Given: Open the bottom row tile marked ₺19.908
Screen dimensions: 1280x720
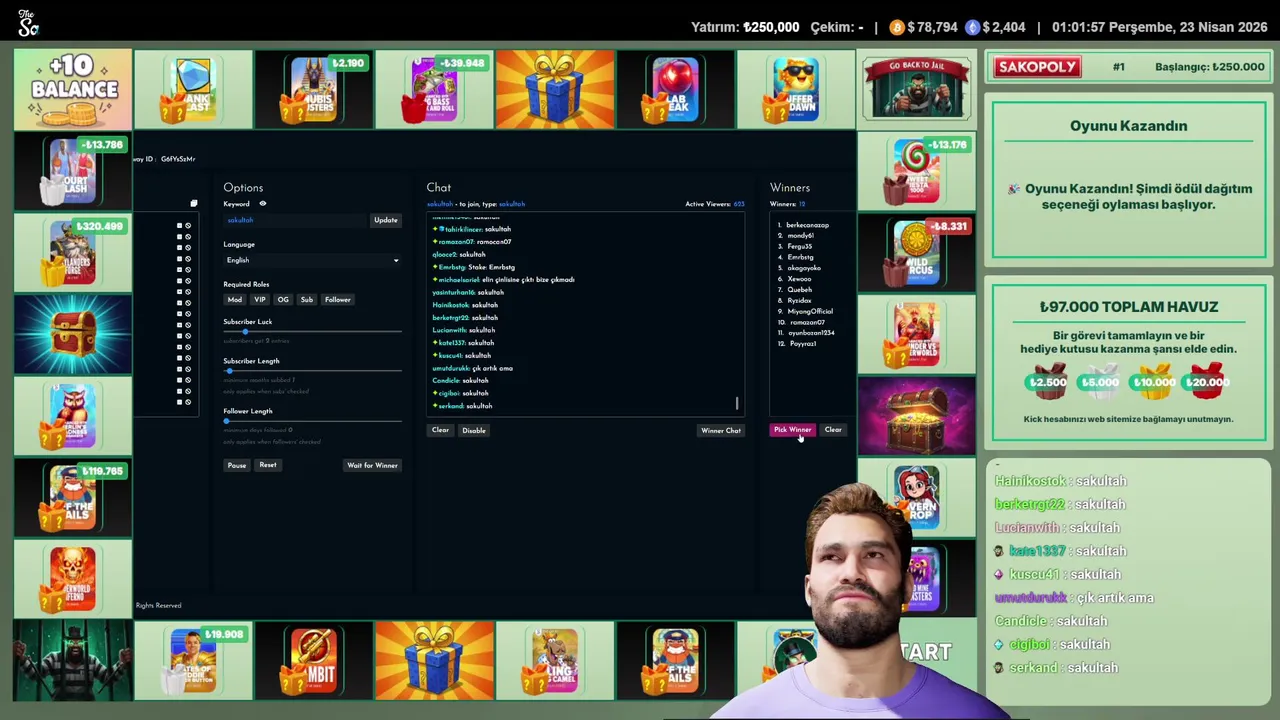Looking at the screenshot, I should 193,660.
